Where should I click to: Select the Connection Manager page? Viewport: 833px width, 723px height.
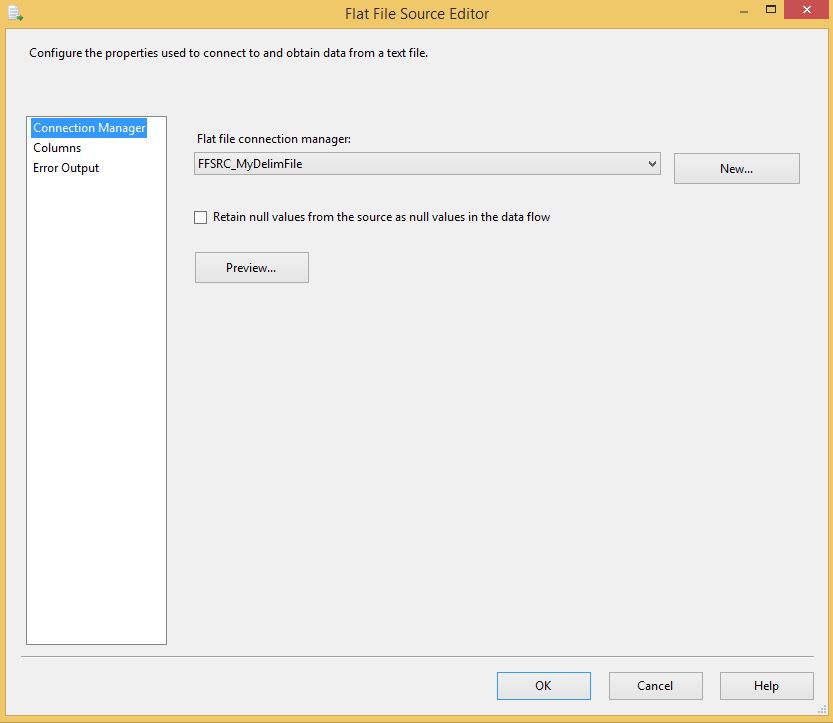[x=89, y=128]
